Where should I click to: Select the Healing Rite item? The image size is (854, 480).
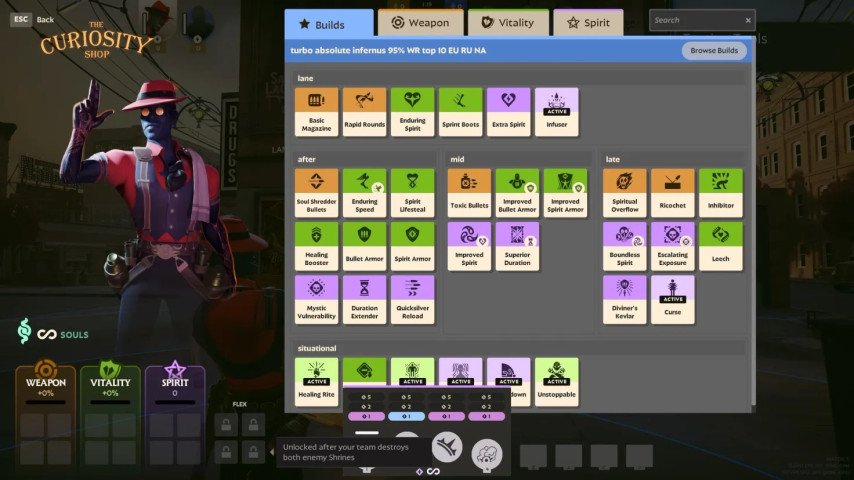pos(316,381)
